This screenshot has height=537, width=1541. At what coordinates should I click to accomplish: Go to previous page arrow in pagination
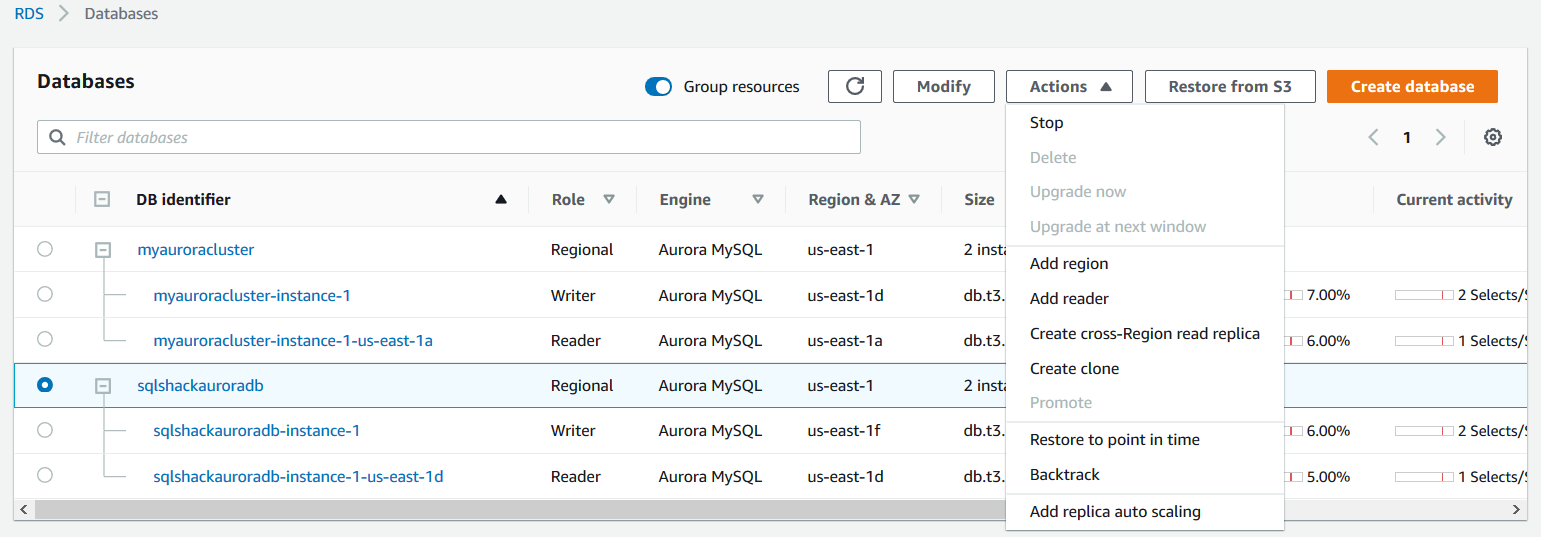click(1374, 137)
